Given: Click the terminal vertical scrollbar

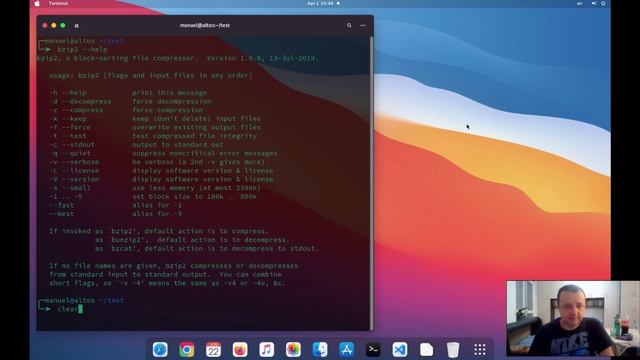Looking at the screenshot, I should click(x=371, y=183).
